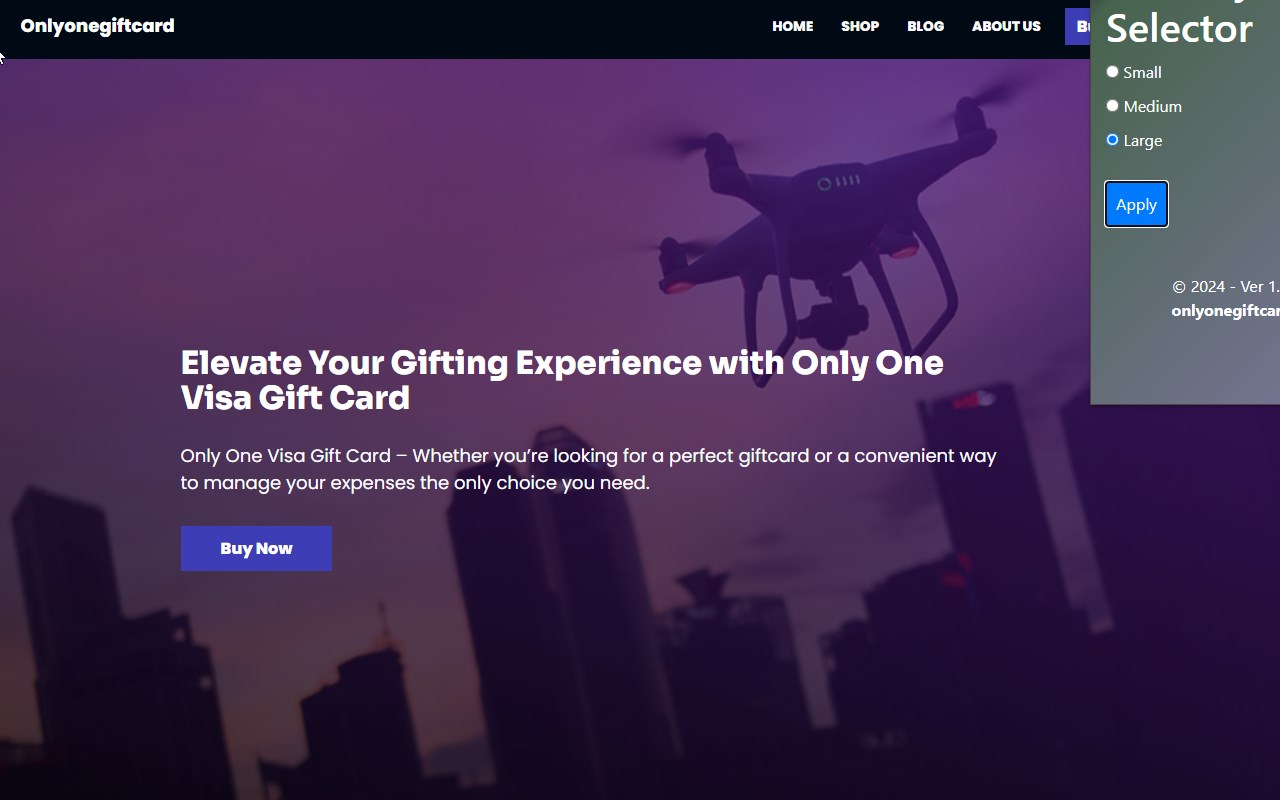The width and height of the screenshot is (1280, 800).
Task: Select the Large radio button
Action: [x=1112, y=140]
